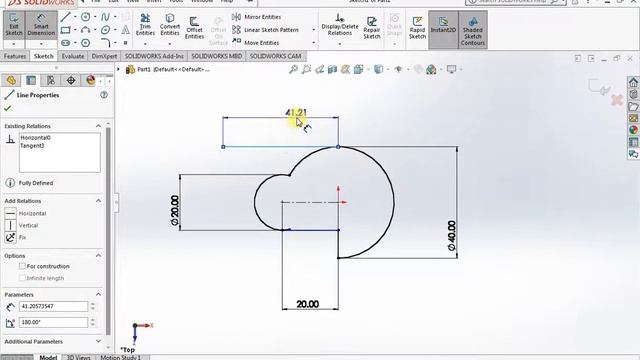This screenshot has width=640, height=360.
Task: Select the Circle sketch tool
Action: pyautogui.click(x=85, y=17)
